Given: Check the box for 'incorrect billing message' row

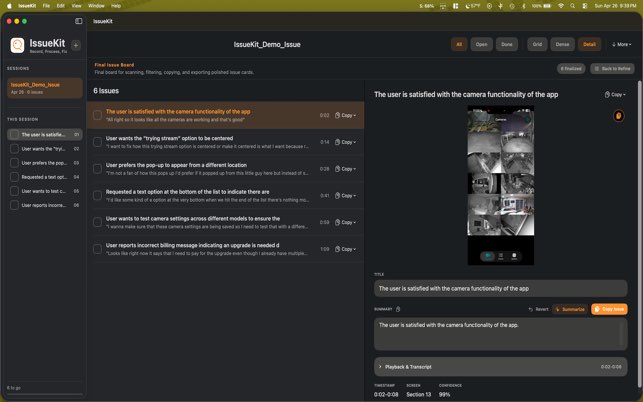Looking at the screenshot, I should tap(97, 249).
